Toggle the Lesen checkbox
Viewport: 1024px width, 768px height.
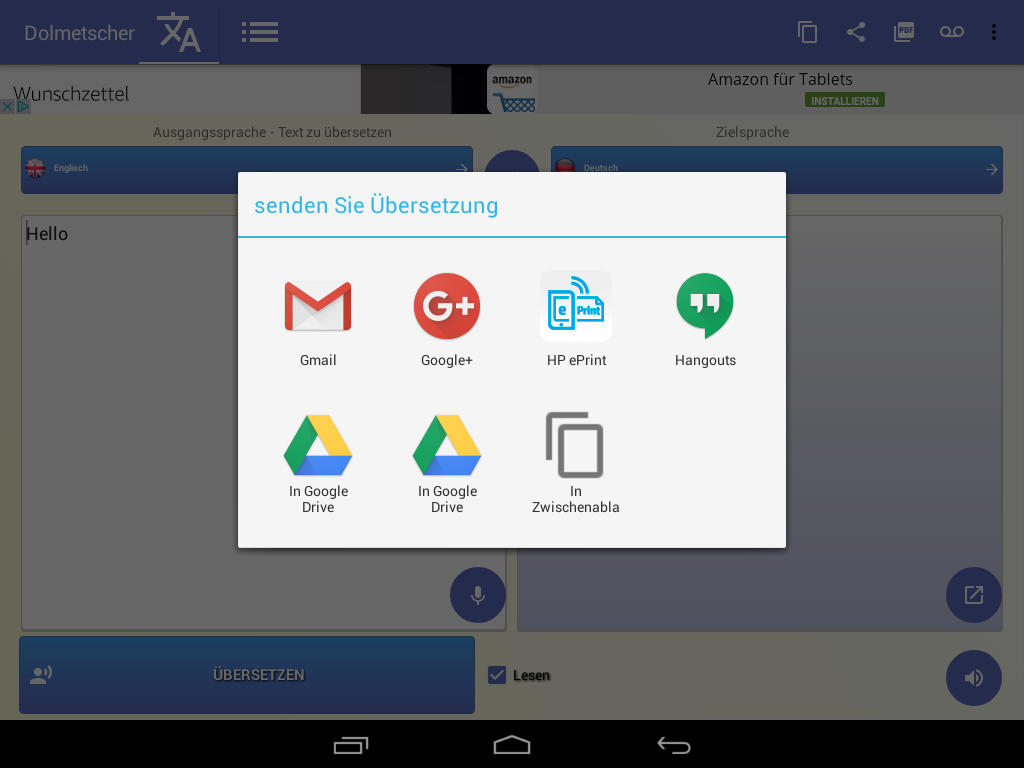497,675
